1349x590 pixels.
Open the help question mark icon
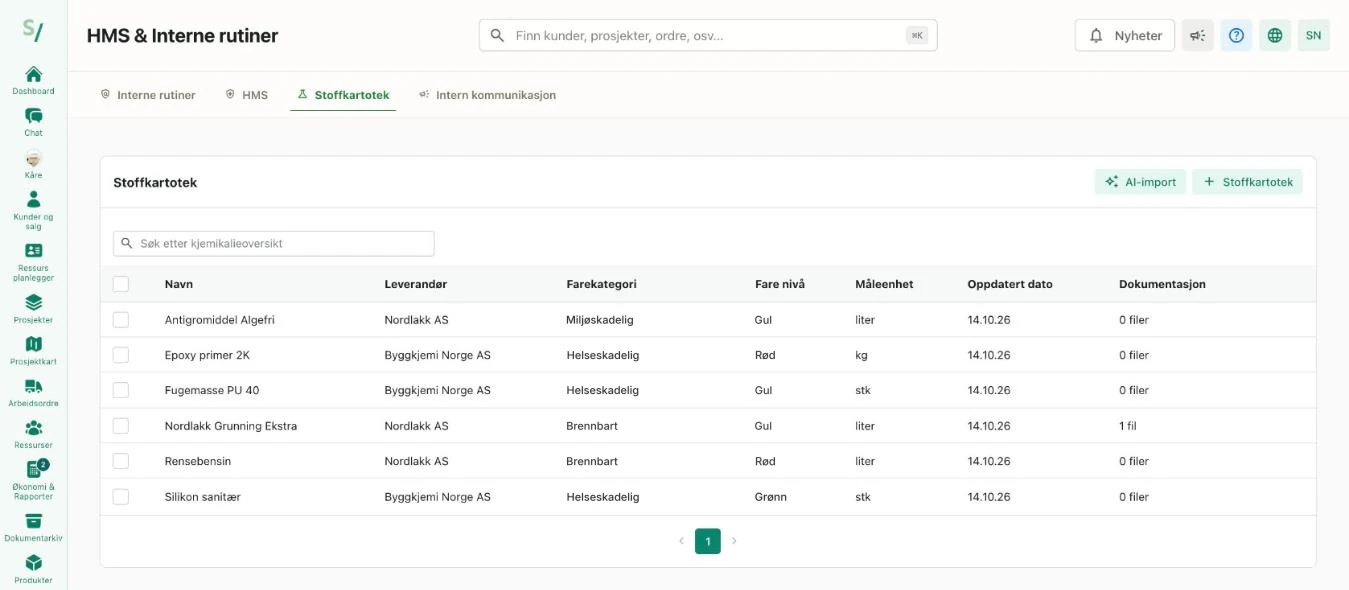1236,35
